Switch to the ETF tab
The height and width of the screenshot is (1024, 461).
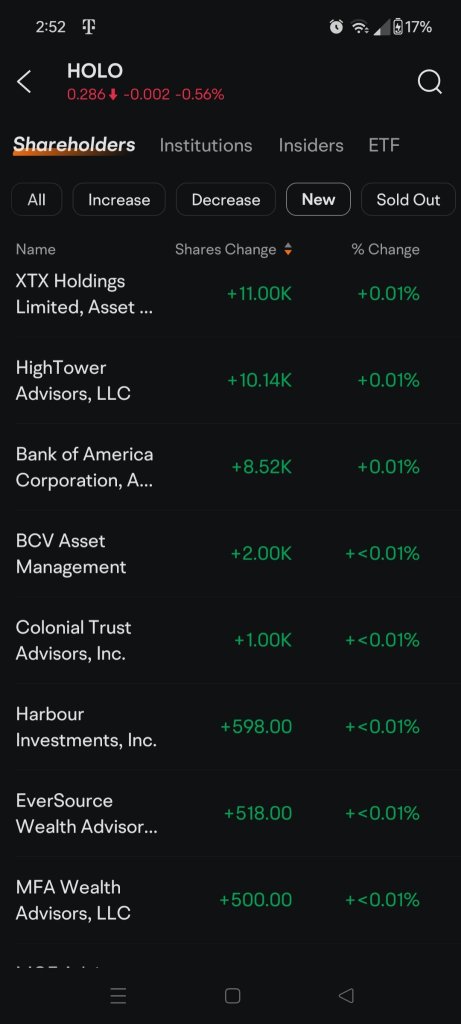point(384,145)
